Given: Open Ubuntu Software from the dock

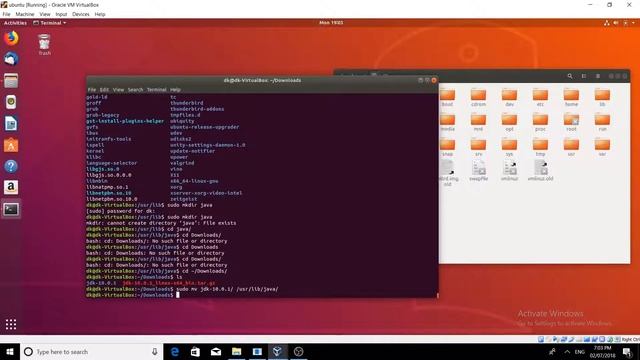Looking at the screenshot, I should (11, 145).
